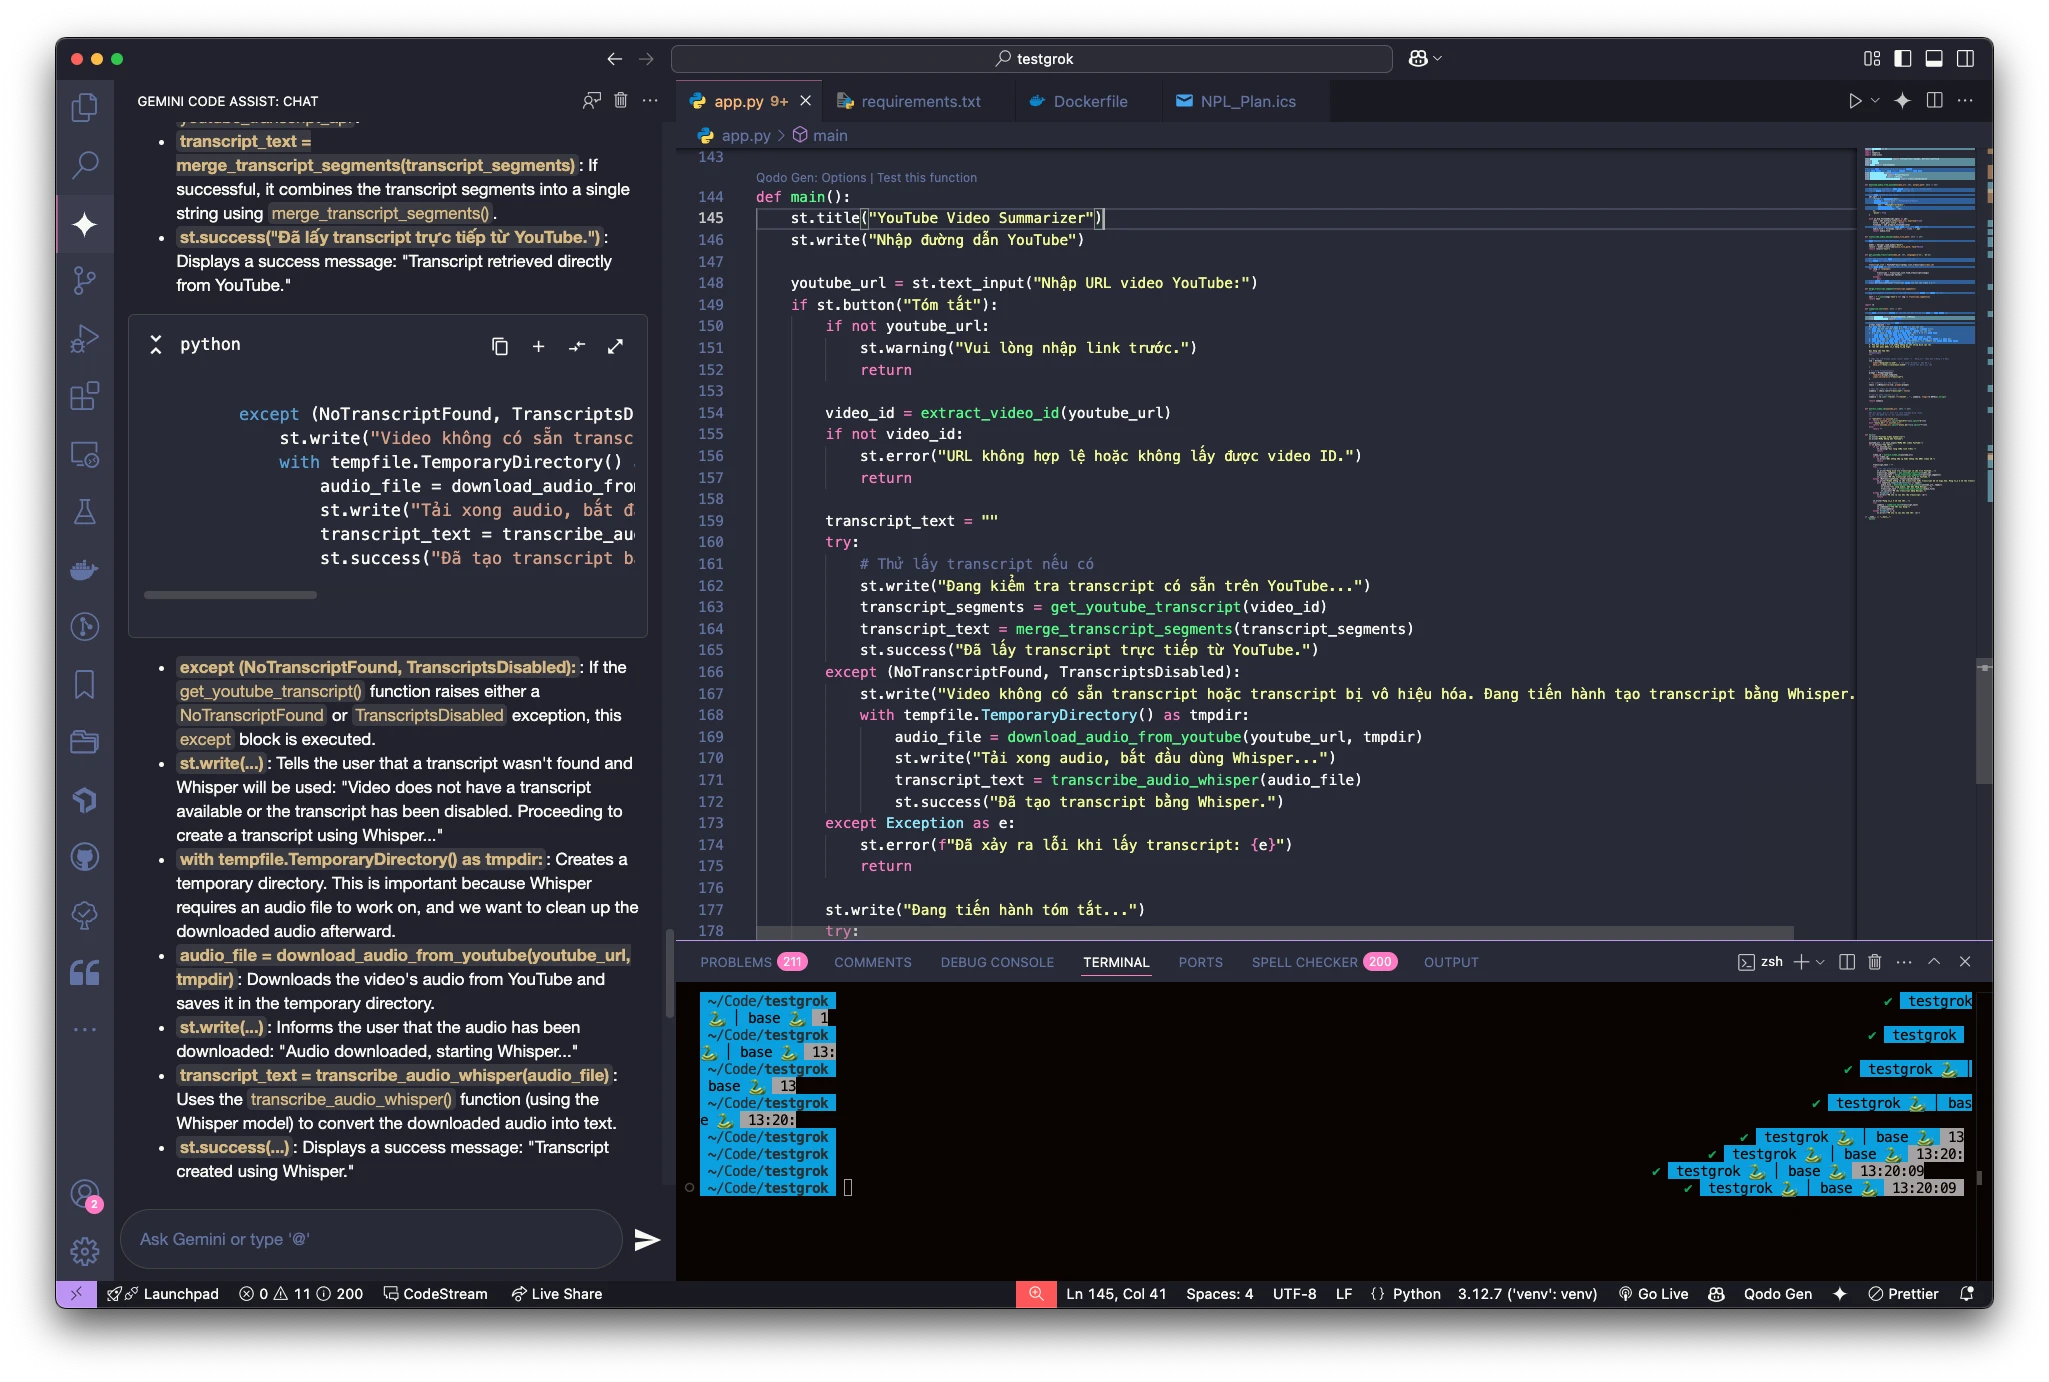This screenshot has width=2049, height=1382.
Task: Open the OUTPUT panel tab
Action: coord(1451,962)
